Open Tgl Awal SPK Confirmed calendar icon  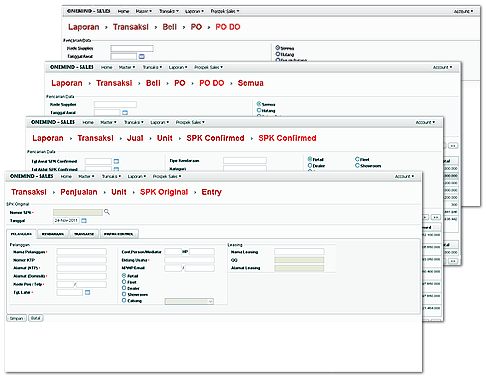(116, 161)
